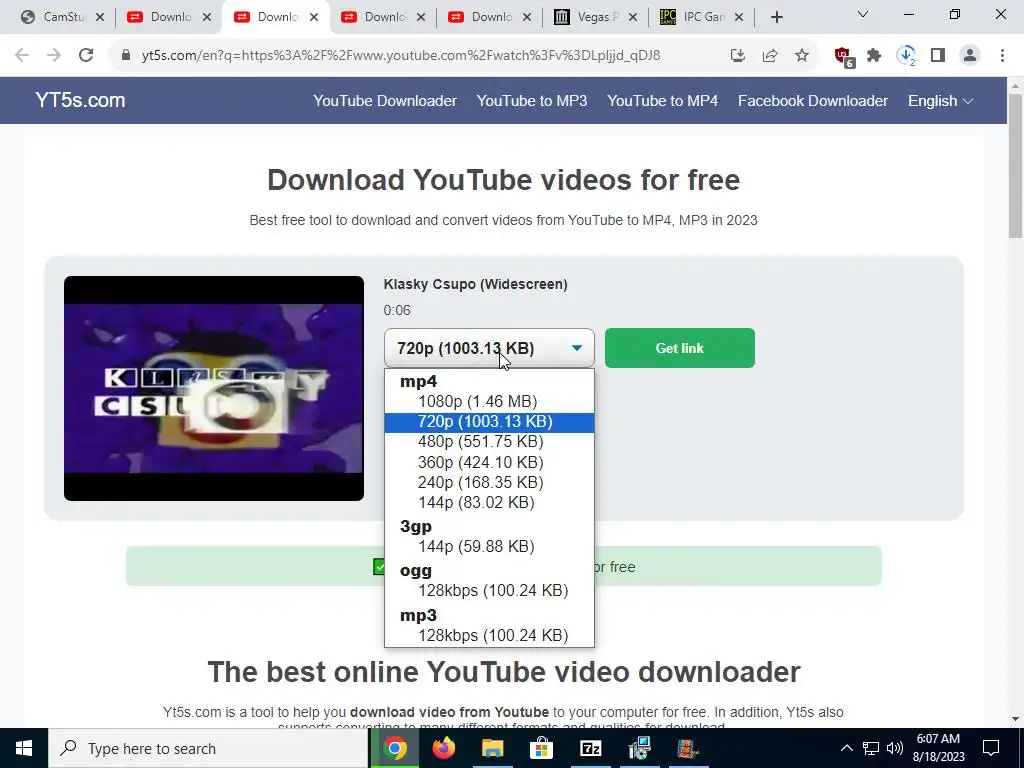Go back with the browser back arrow
The image size is (1024, 768).
point(22,56)
